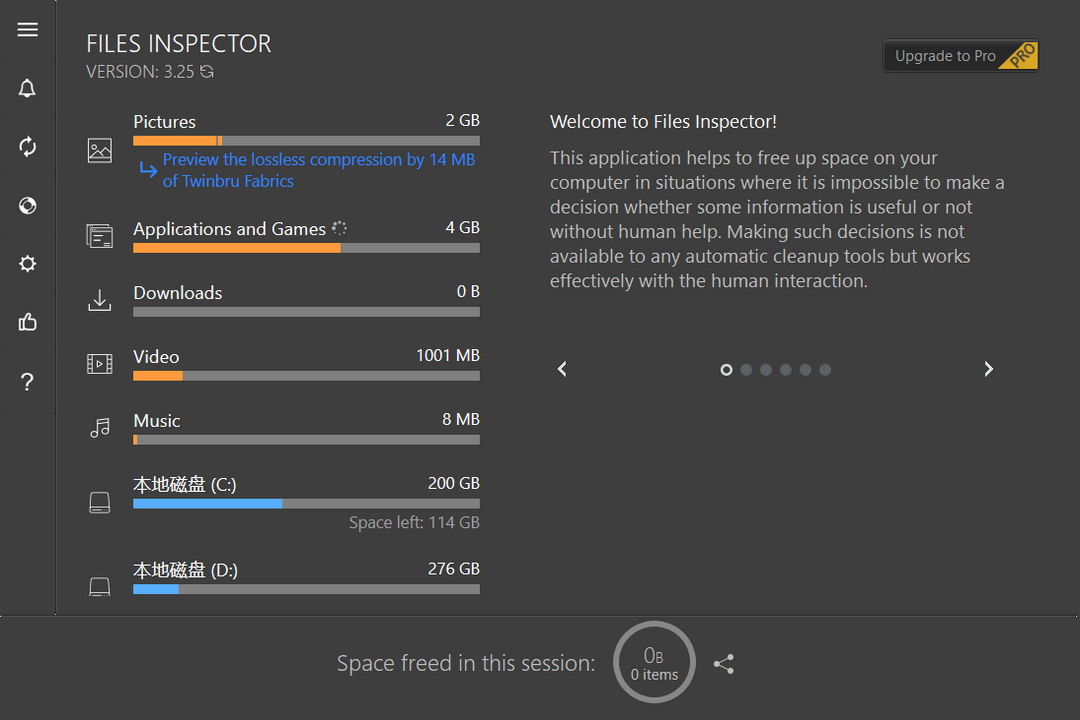Click the thumbs-up feedback icon

[x=28, y=322]
